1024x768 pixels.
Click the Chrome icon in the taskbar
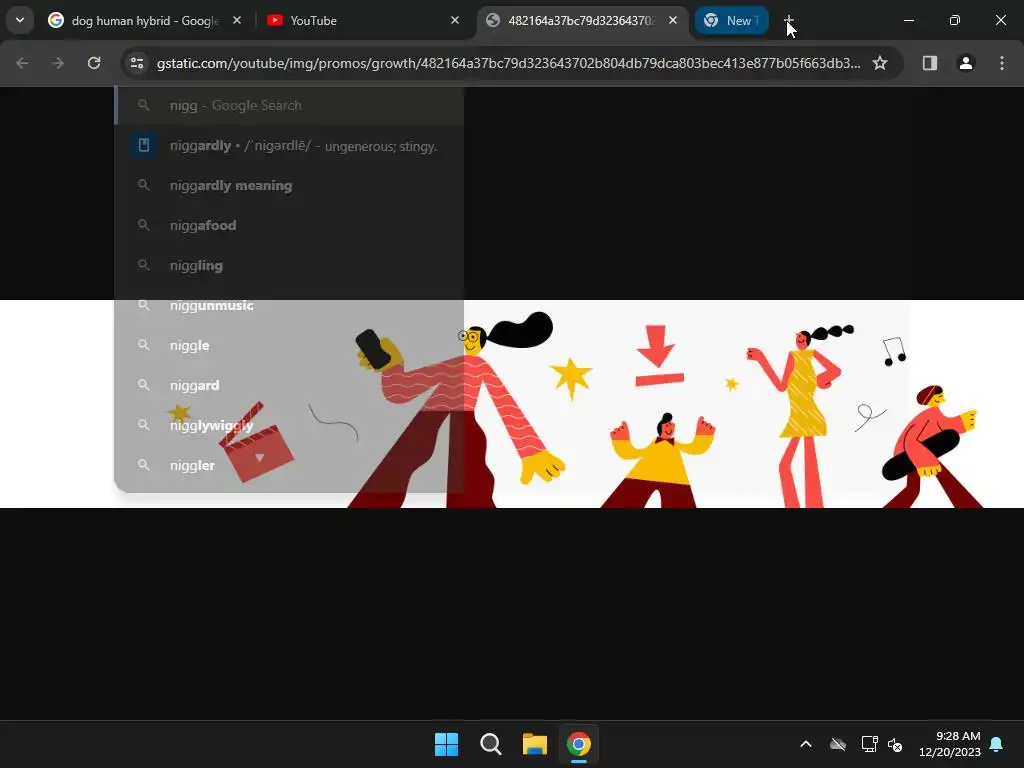pos(579,744)
